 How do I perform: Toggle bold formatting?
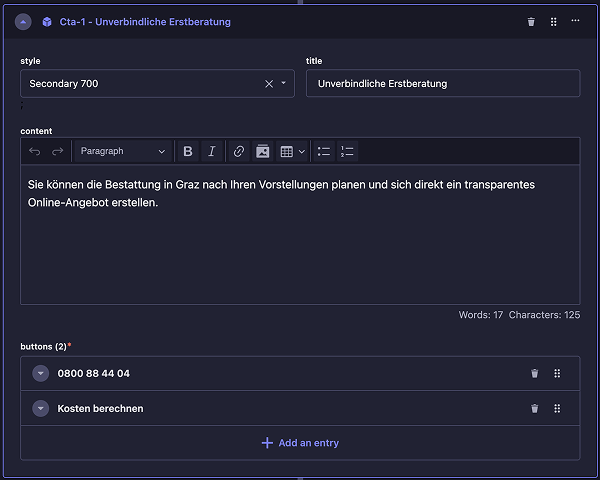pos(188,151)
